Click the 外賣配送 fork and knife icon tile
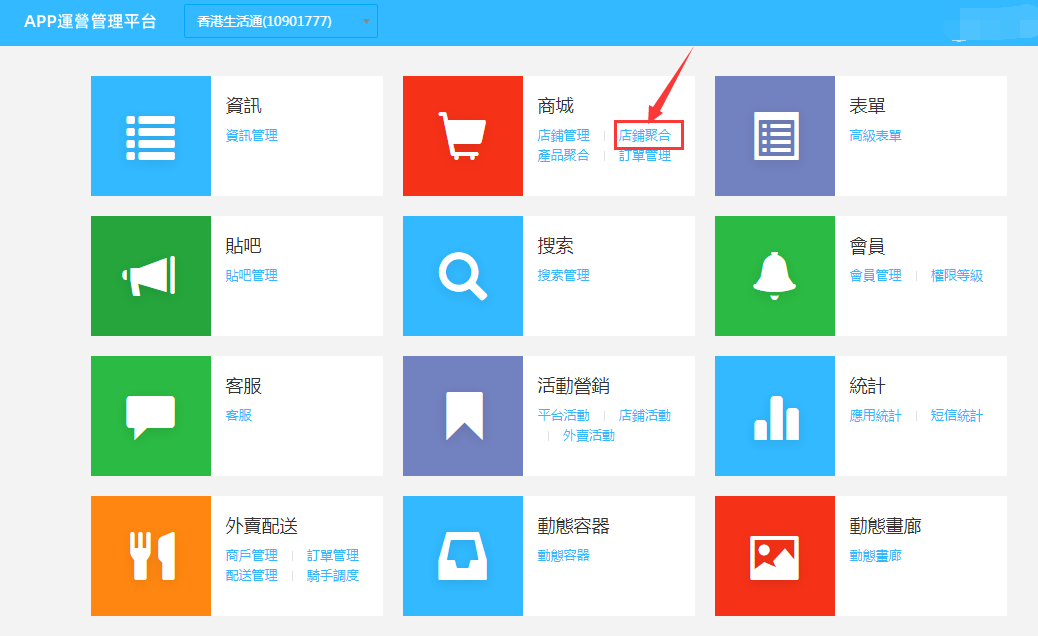The width and height of the screenshot is (1038, 636). click(151, 556)
